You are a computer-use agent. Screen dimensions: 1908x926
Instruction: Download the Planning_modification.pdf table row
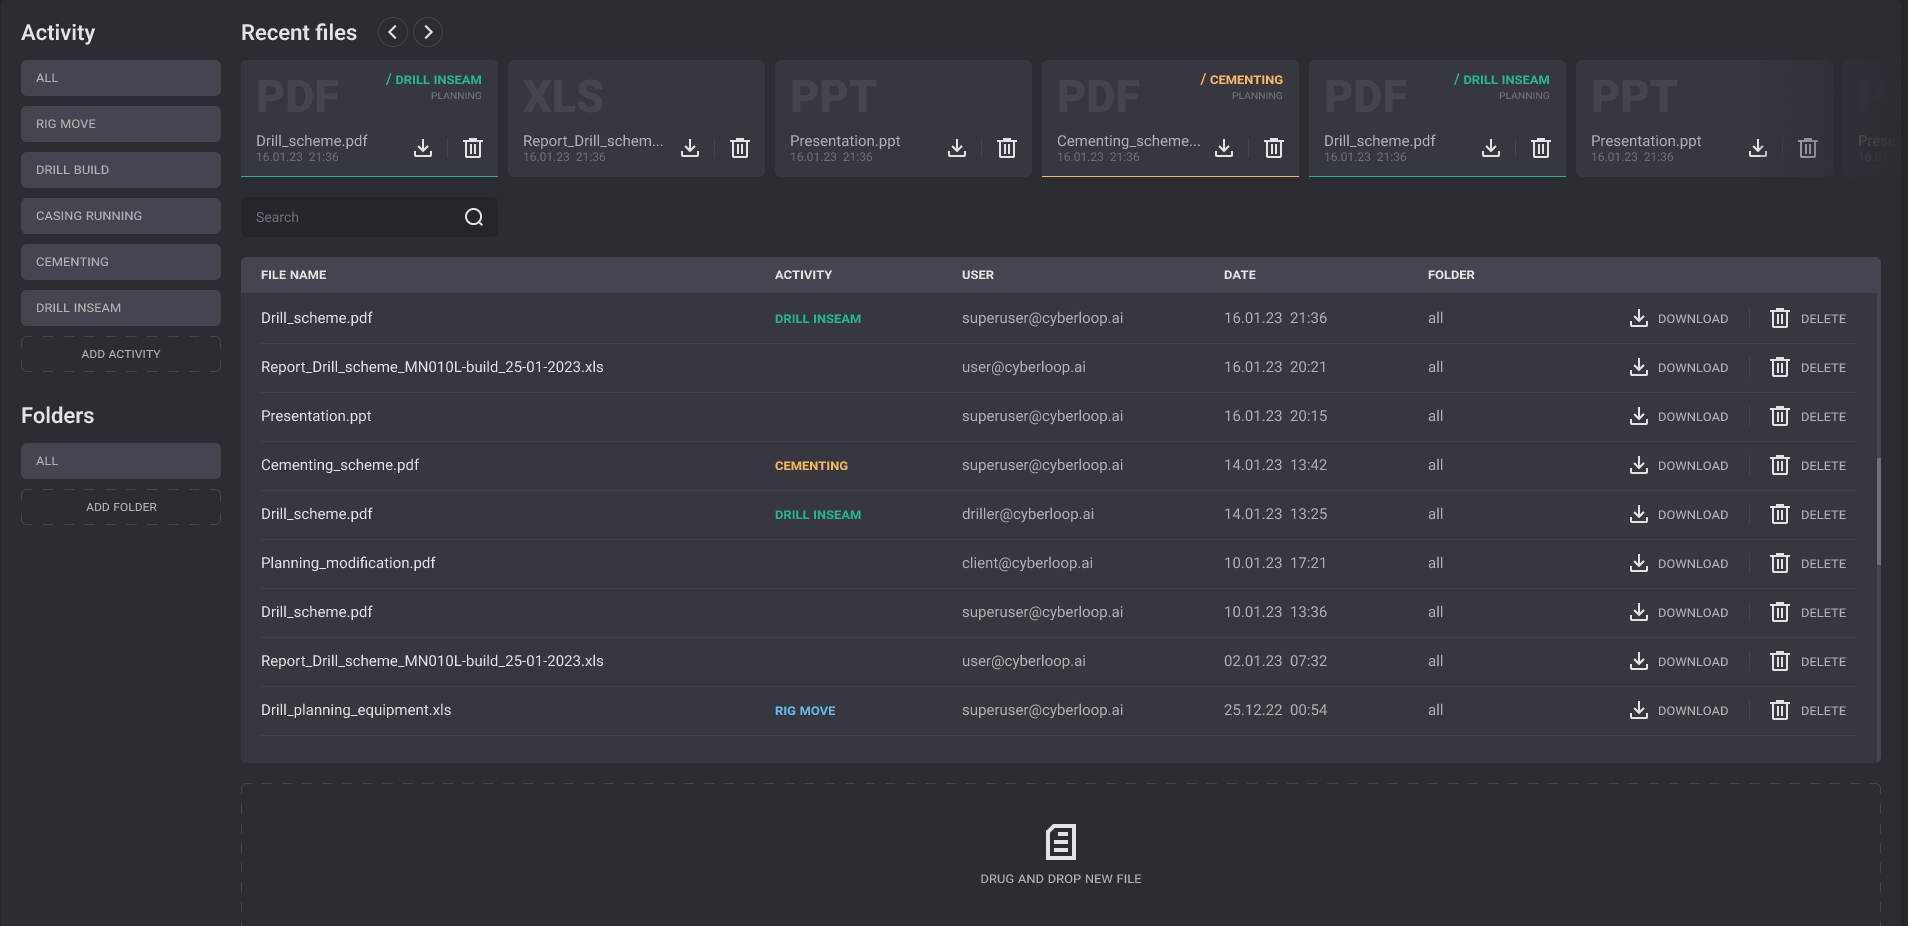(1678, 564)
